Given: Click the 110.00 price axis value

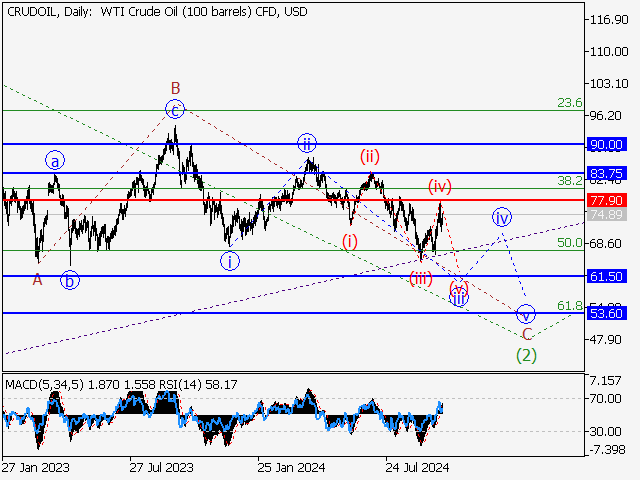Looking at the screenshot, I should coord(609,51).
